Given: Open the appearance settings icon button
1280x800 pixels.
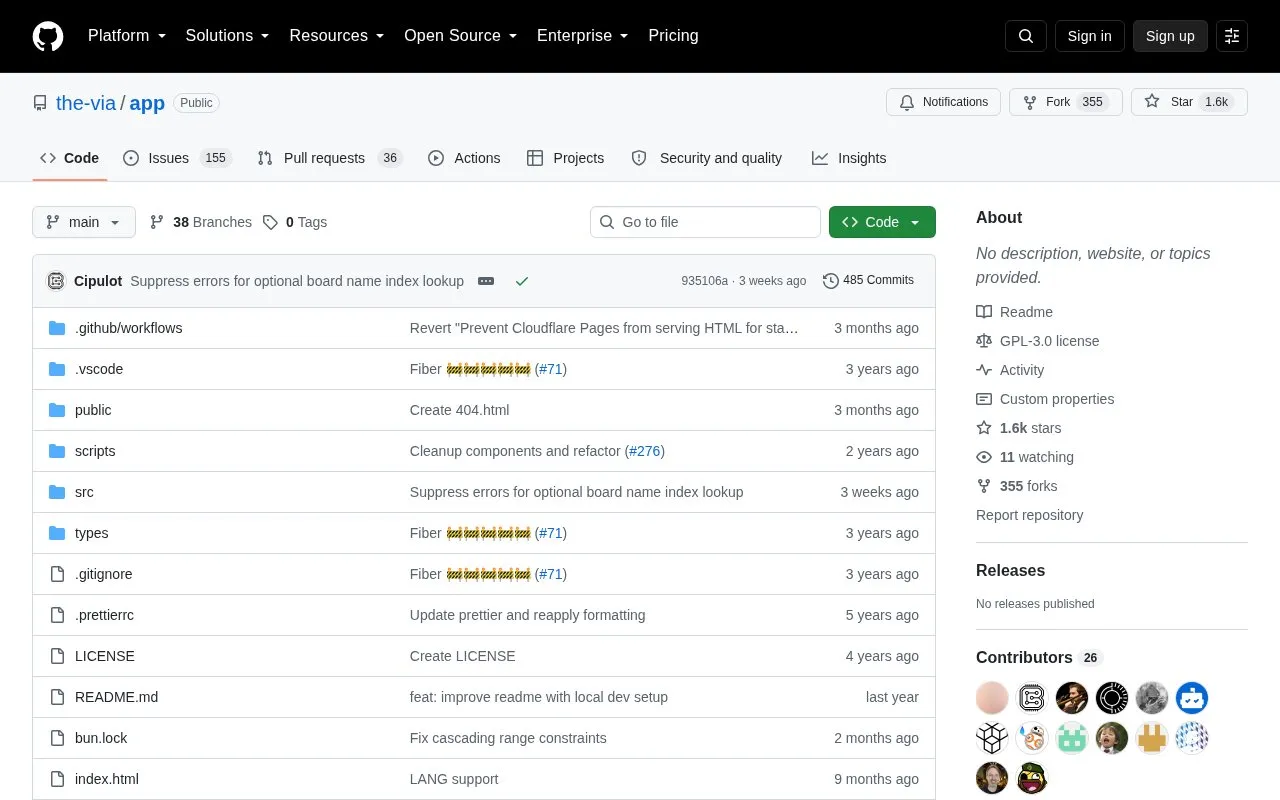Looking at the screenshot, I should click(x=1232, y=36).
